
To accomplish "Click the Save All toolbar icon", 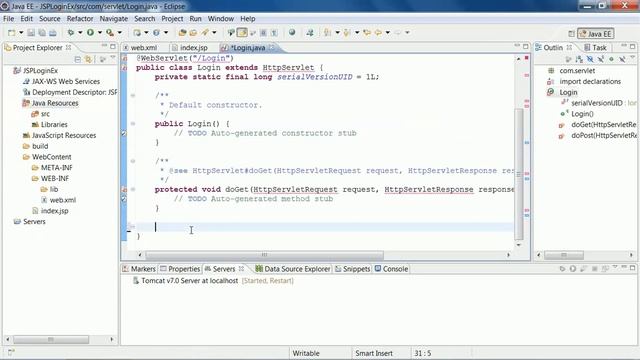I will coord(42,33).
